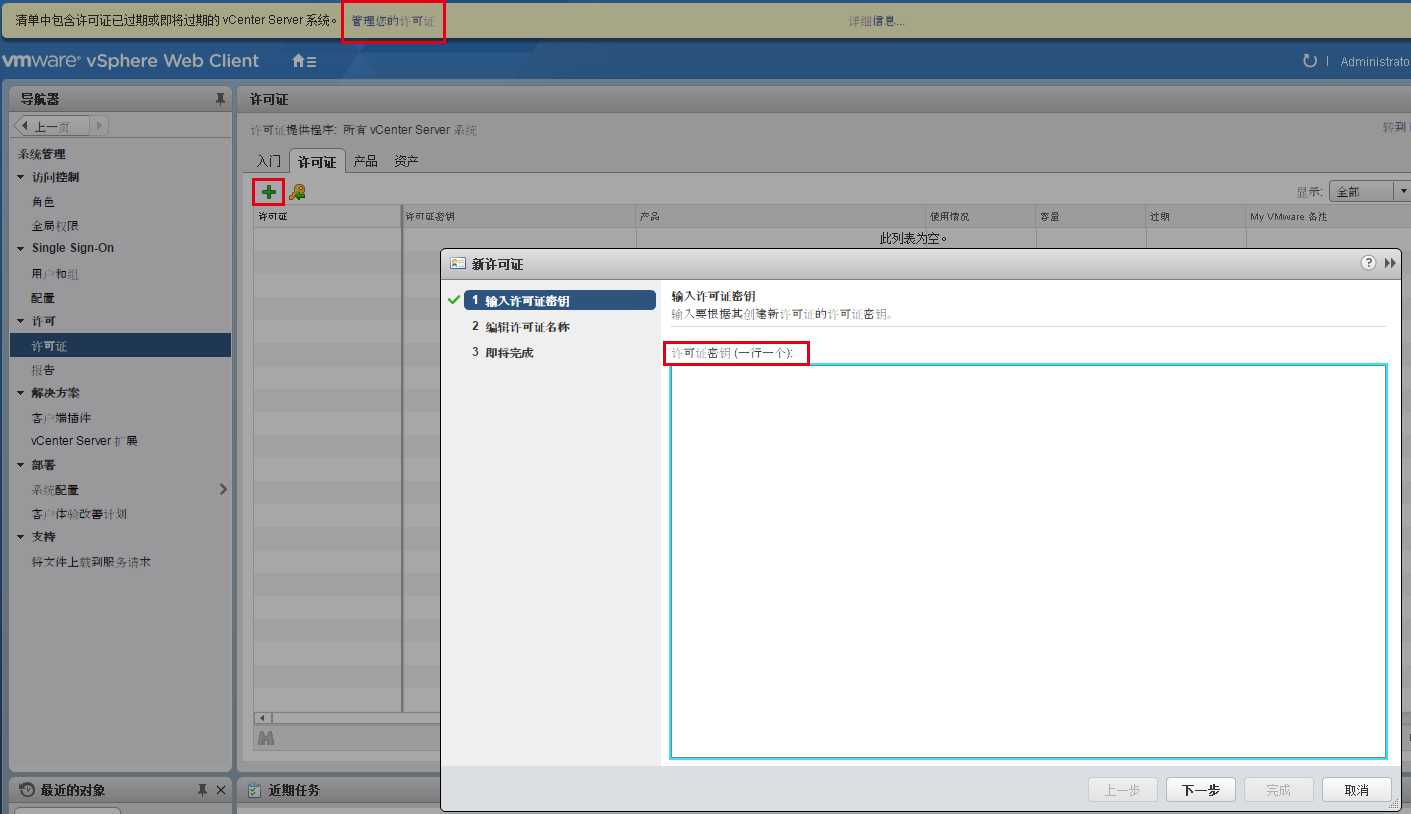The width and height of the screenshot is (1411, 814).
Task: Open 客户体验改善计划 in navigator
Action: 79,513
